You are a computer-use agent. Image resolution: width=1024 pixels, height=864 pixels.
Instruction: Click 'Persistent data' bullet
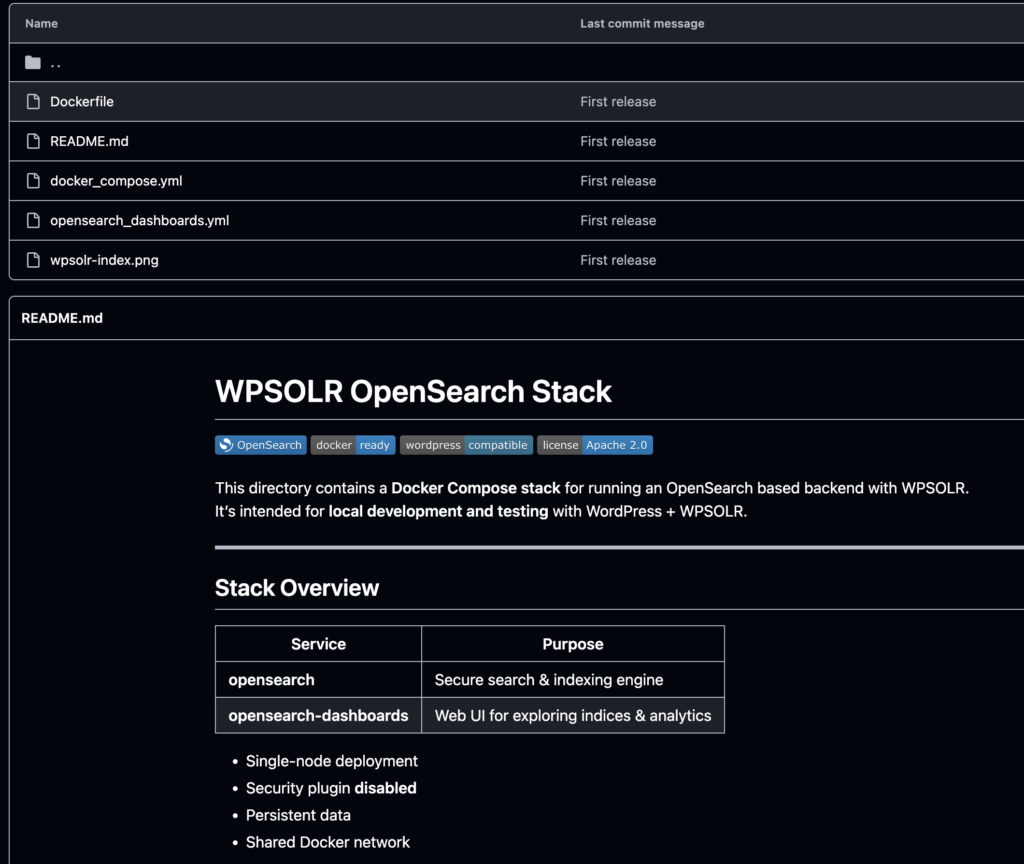click(x=298, y=815)
